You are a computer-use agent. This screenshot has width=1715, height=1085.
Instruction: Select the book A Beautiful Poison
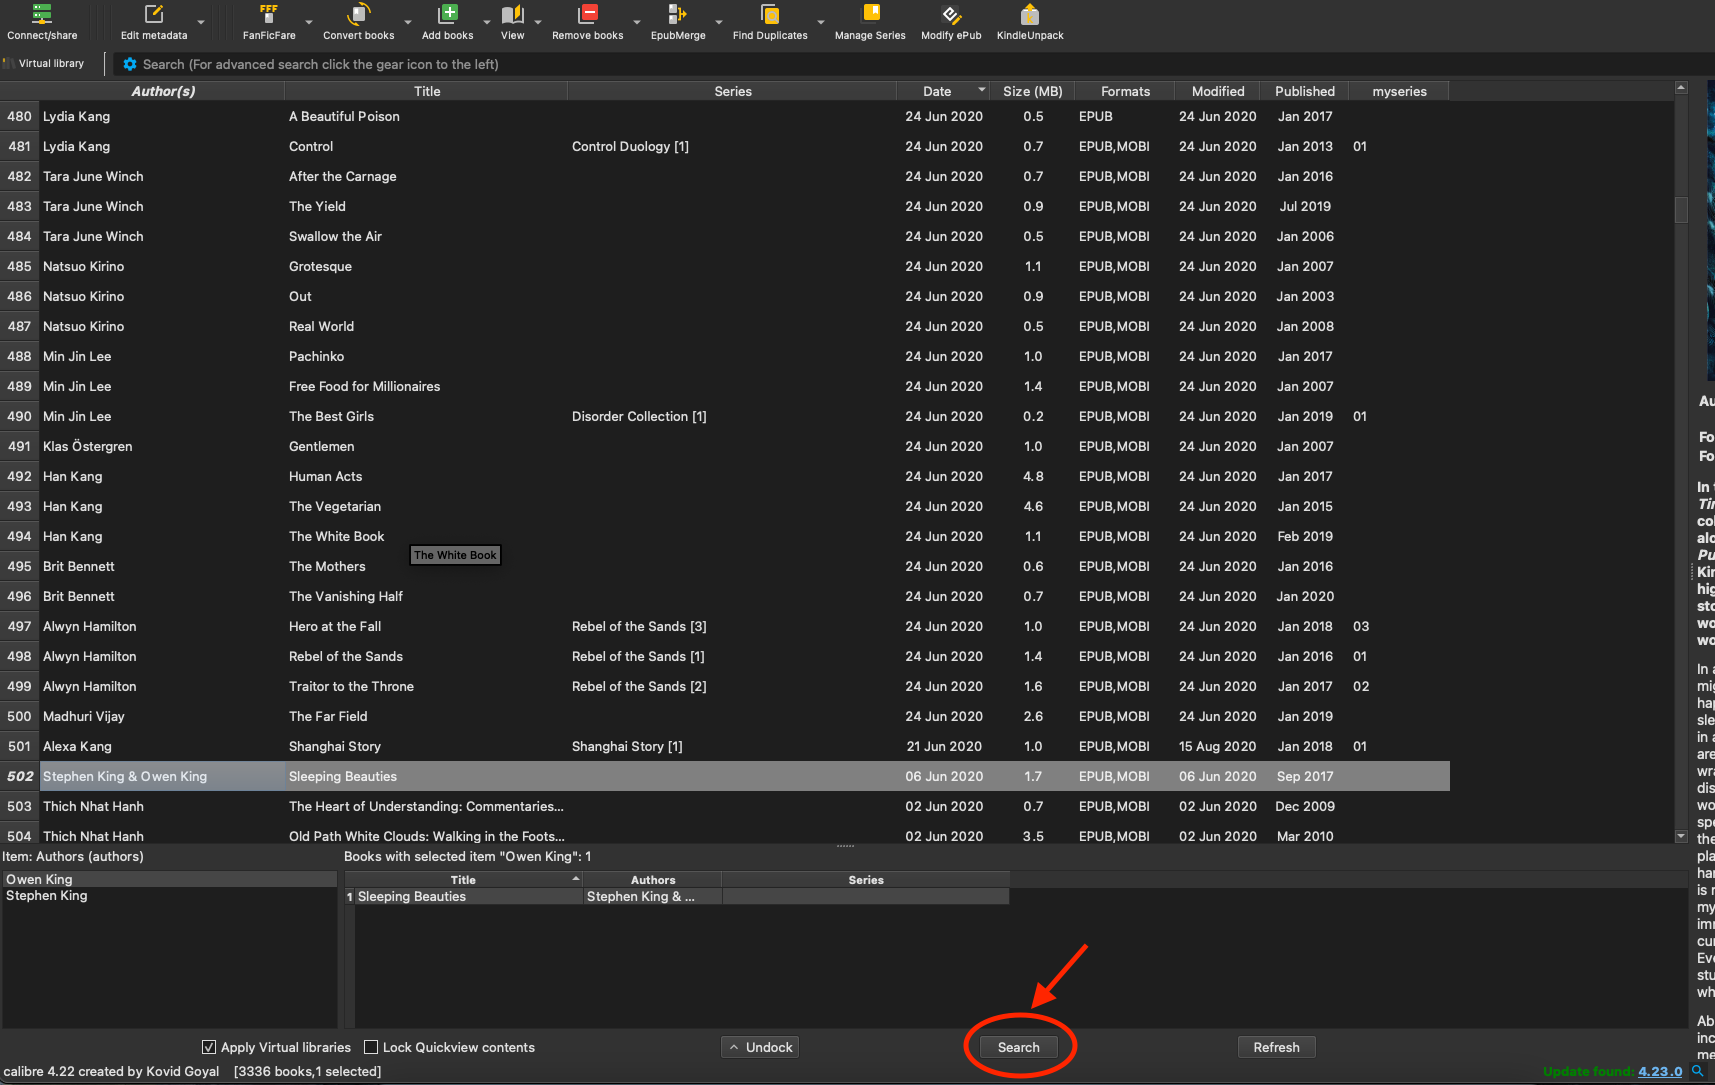point(344,116)
